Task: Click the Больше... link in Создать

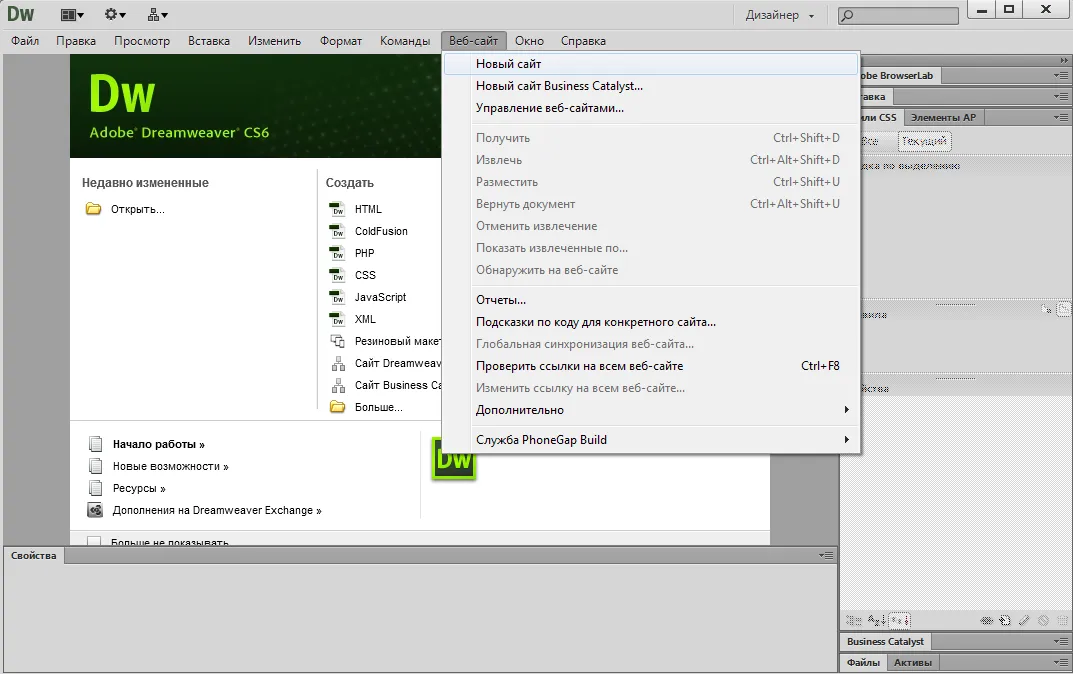Action: click(x=378, y=407)
